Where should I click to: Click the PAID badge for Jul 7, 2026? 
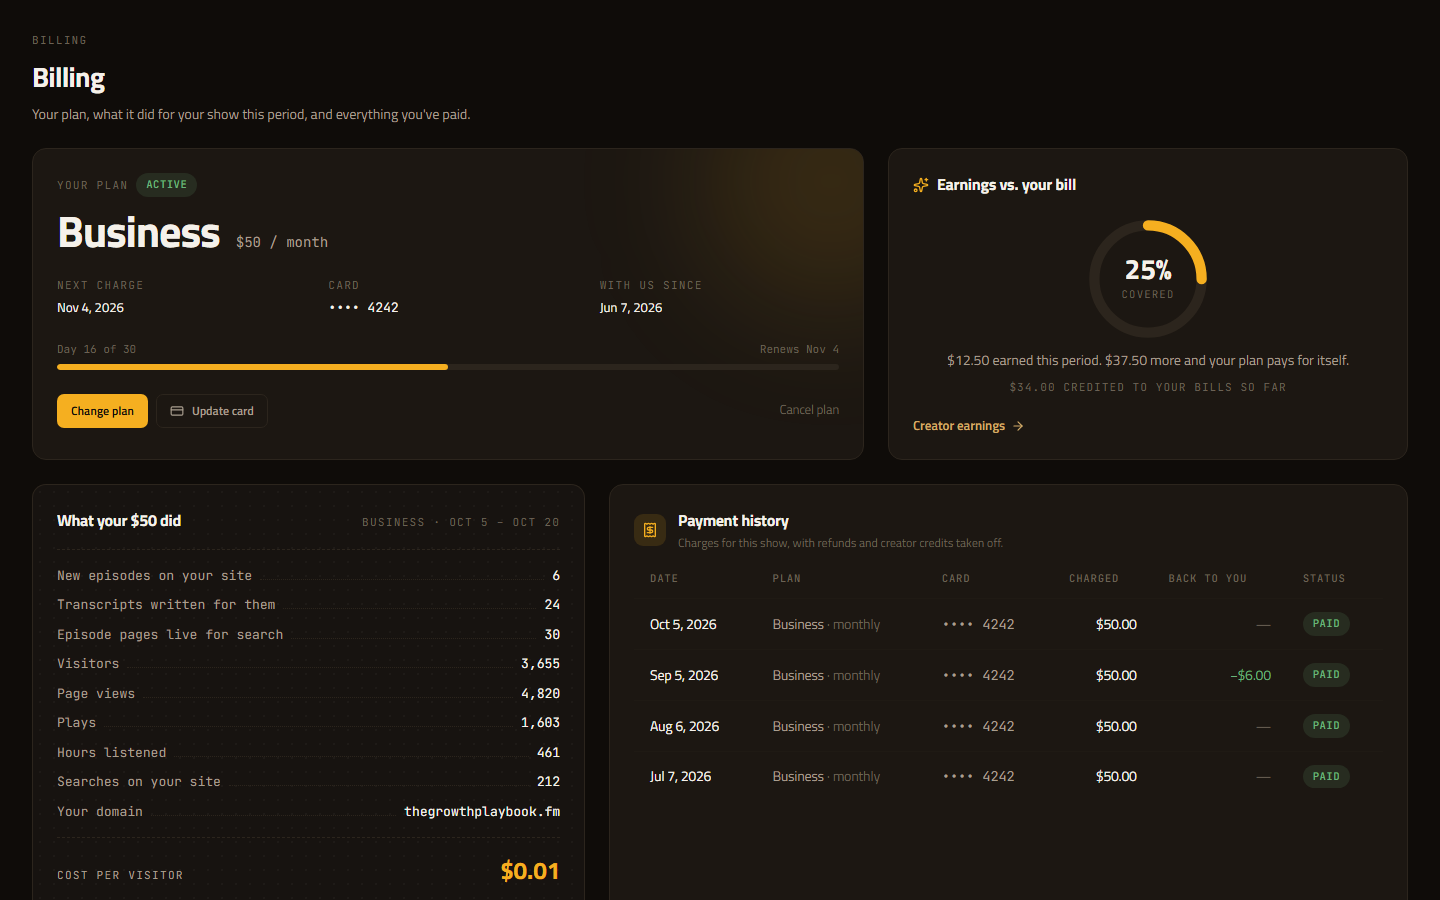[1326, 777]
